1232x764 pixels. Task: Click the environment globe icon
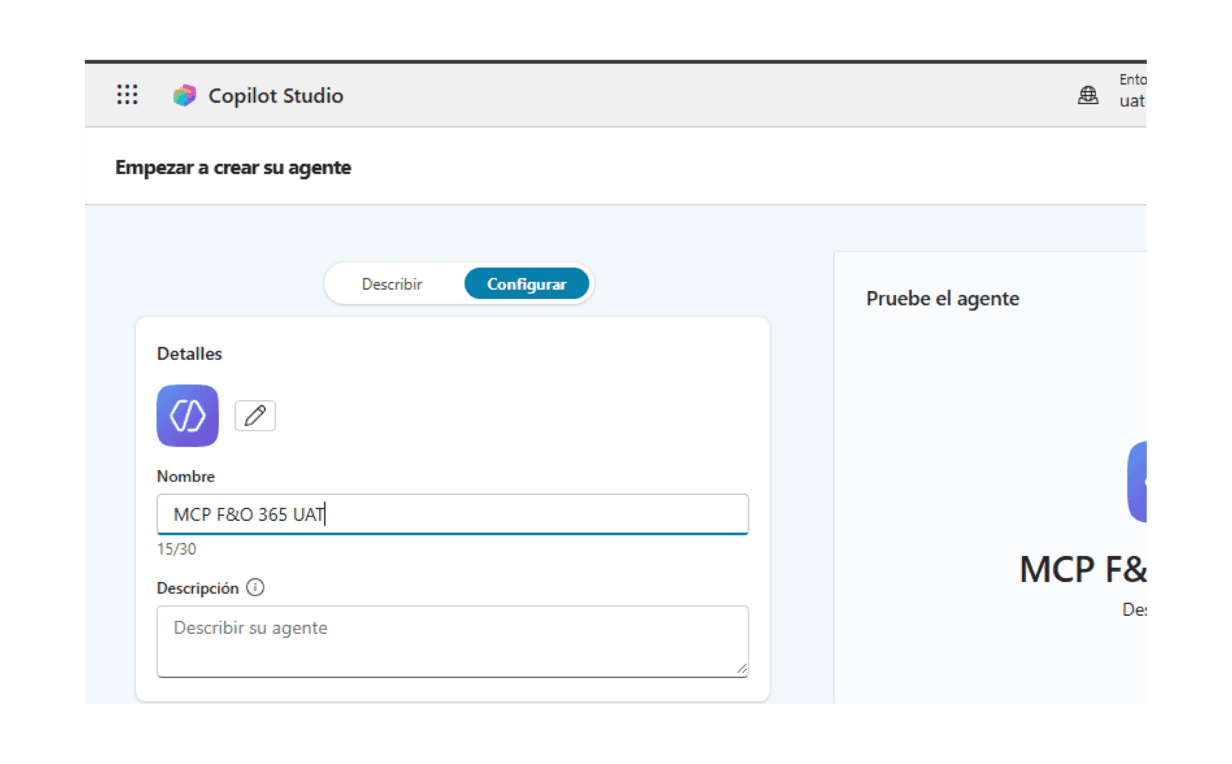point(1088,96)
